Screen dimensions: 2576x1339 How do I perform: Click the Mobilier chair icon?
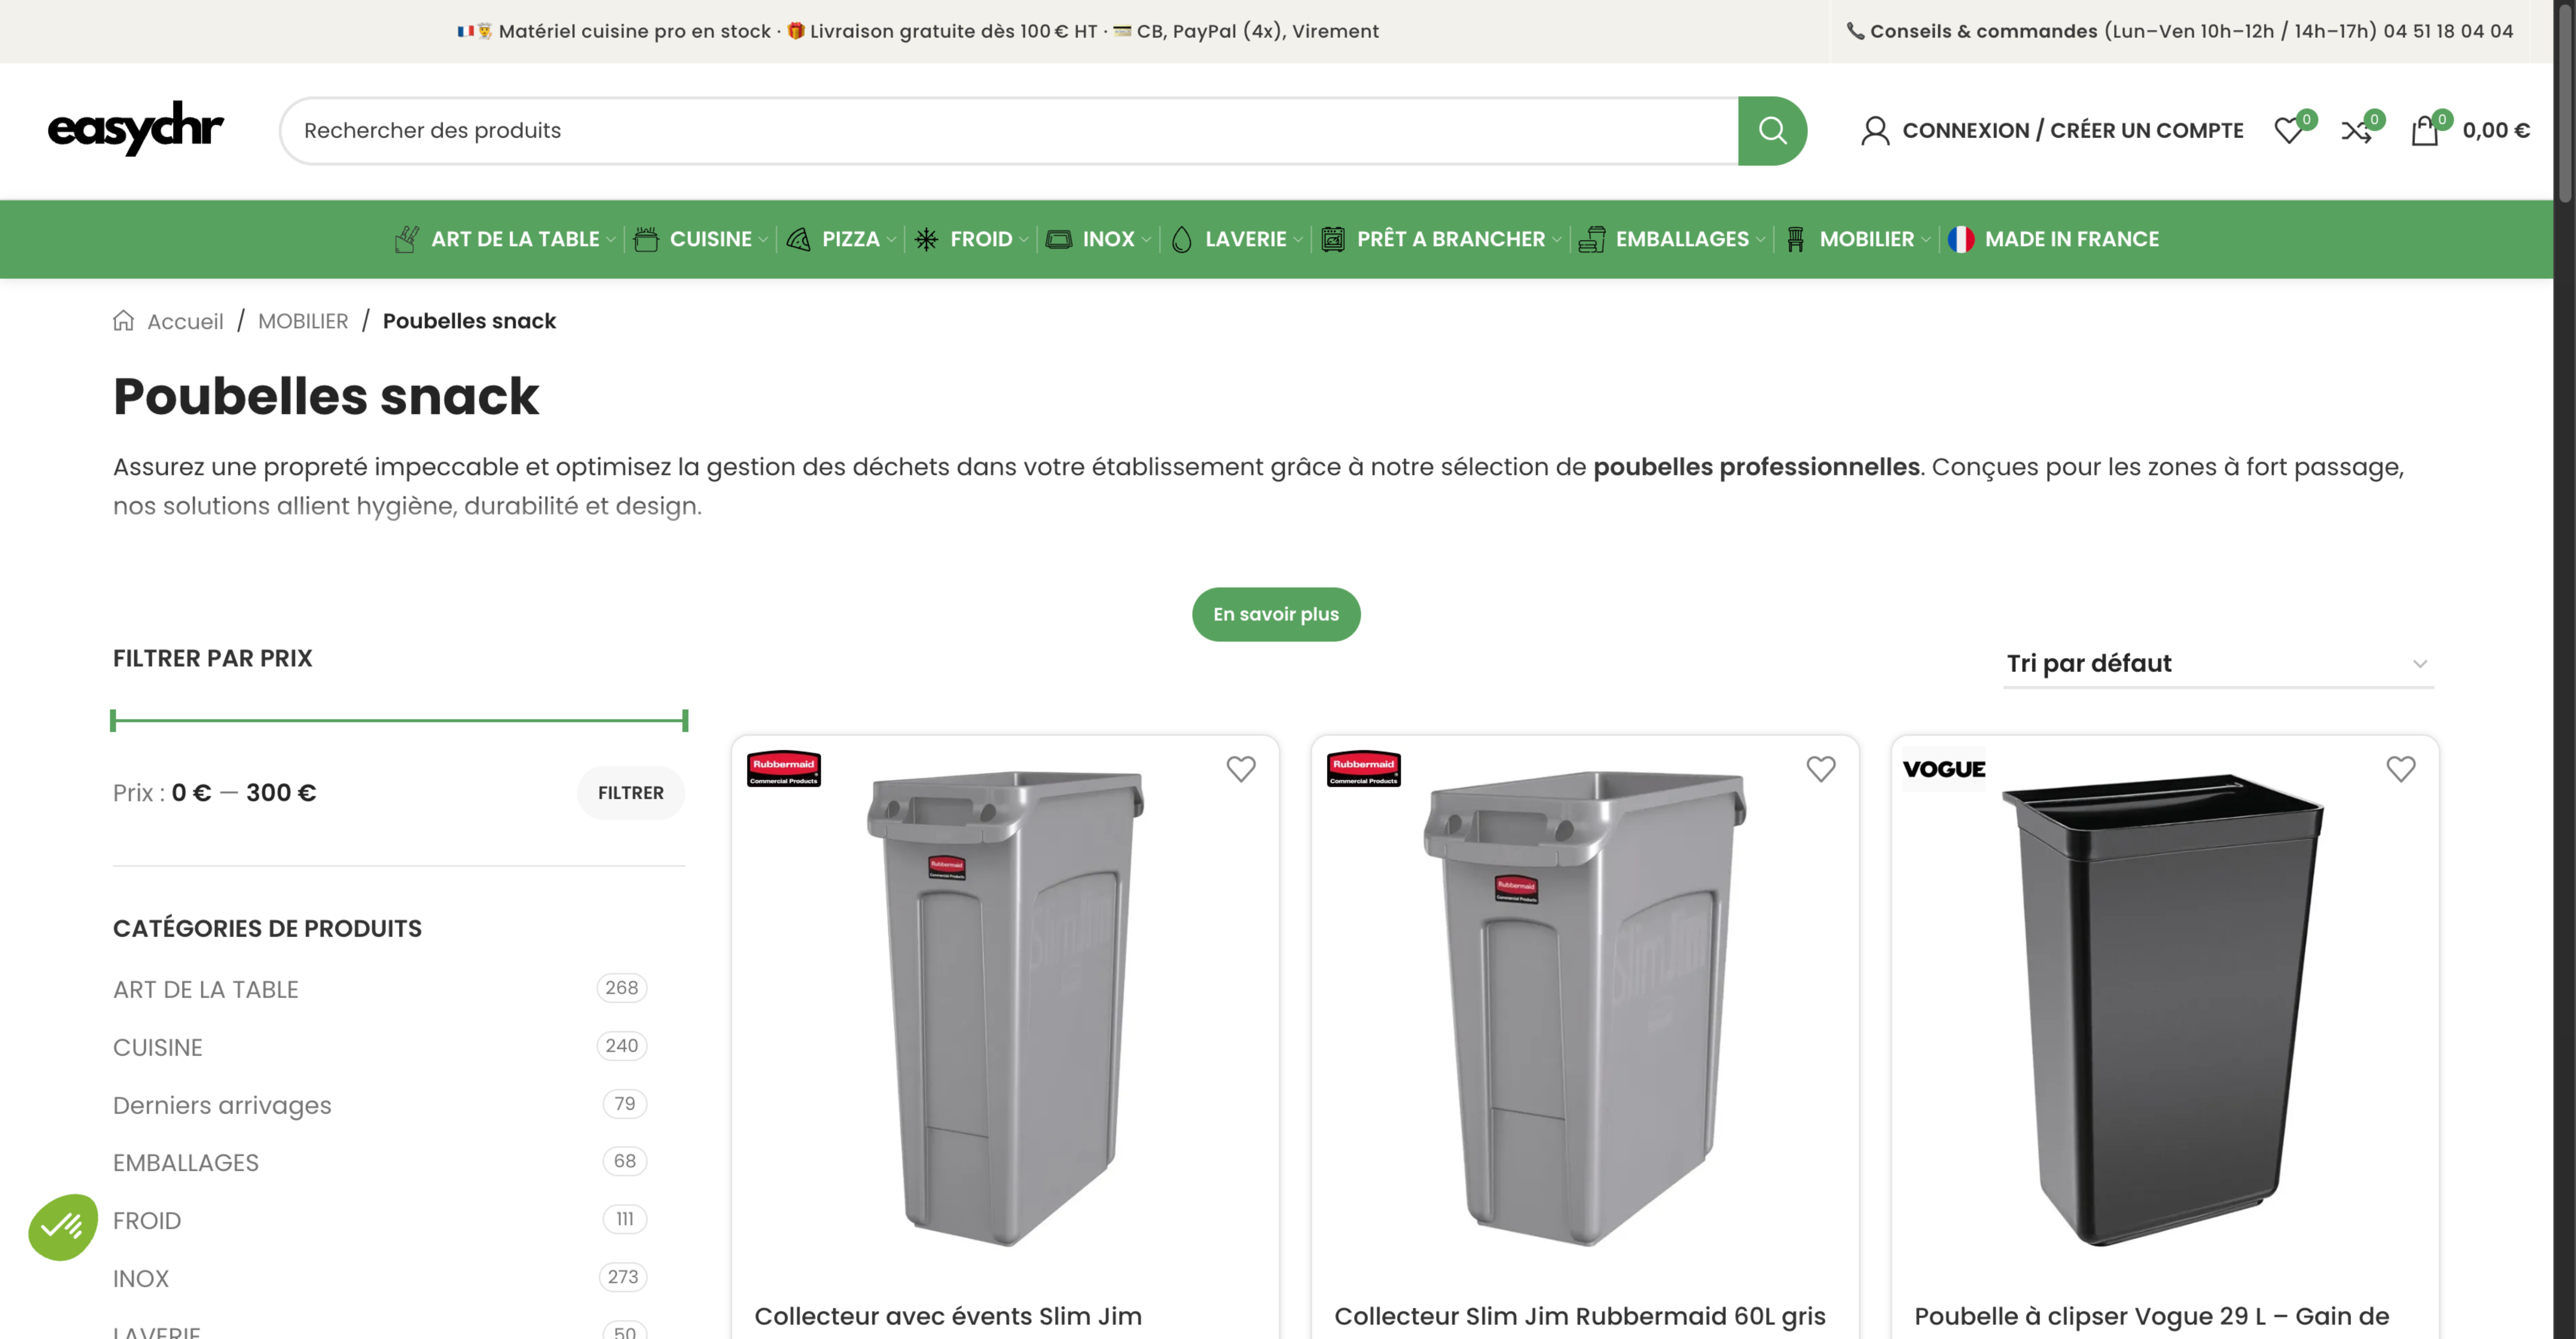click(x=1796, y=239)
